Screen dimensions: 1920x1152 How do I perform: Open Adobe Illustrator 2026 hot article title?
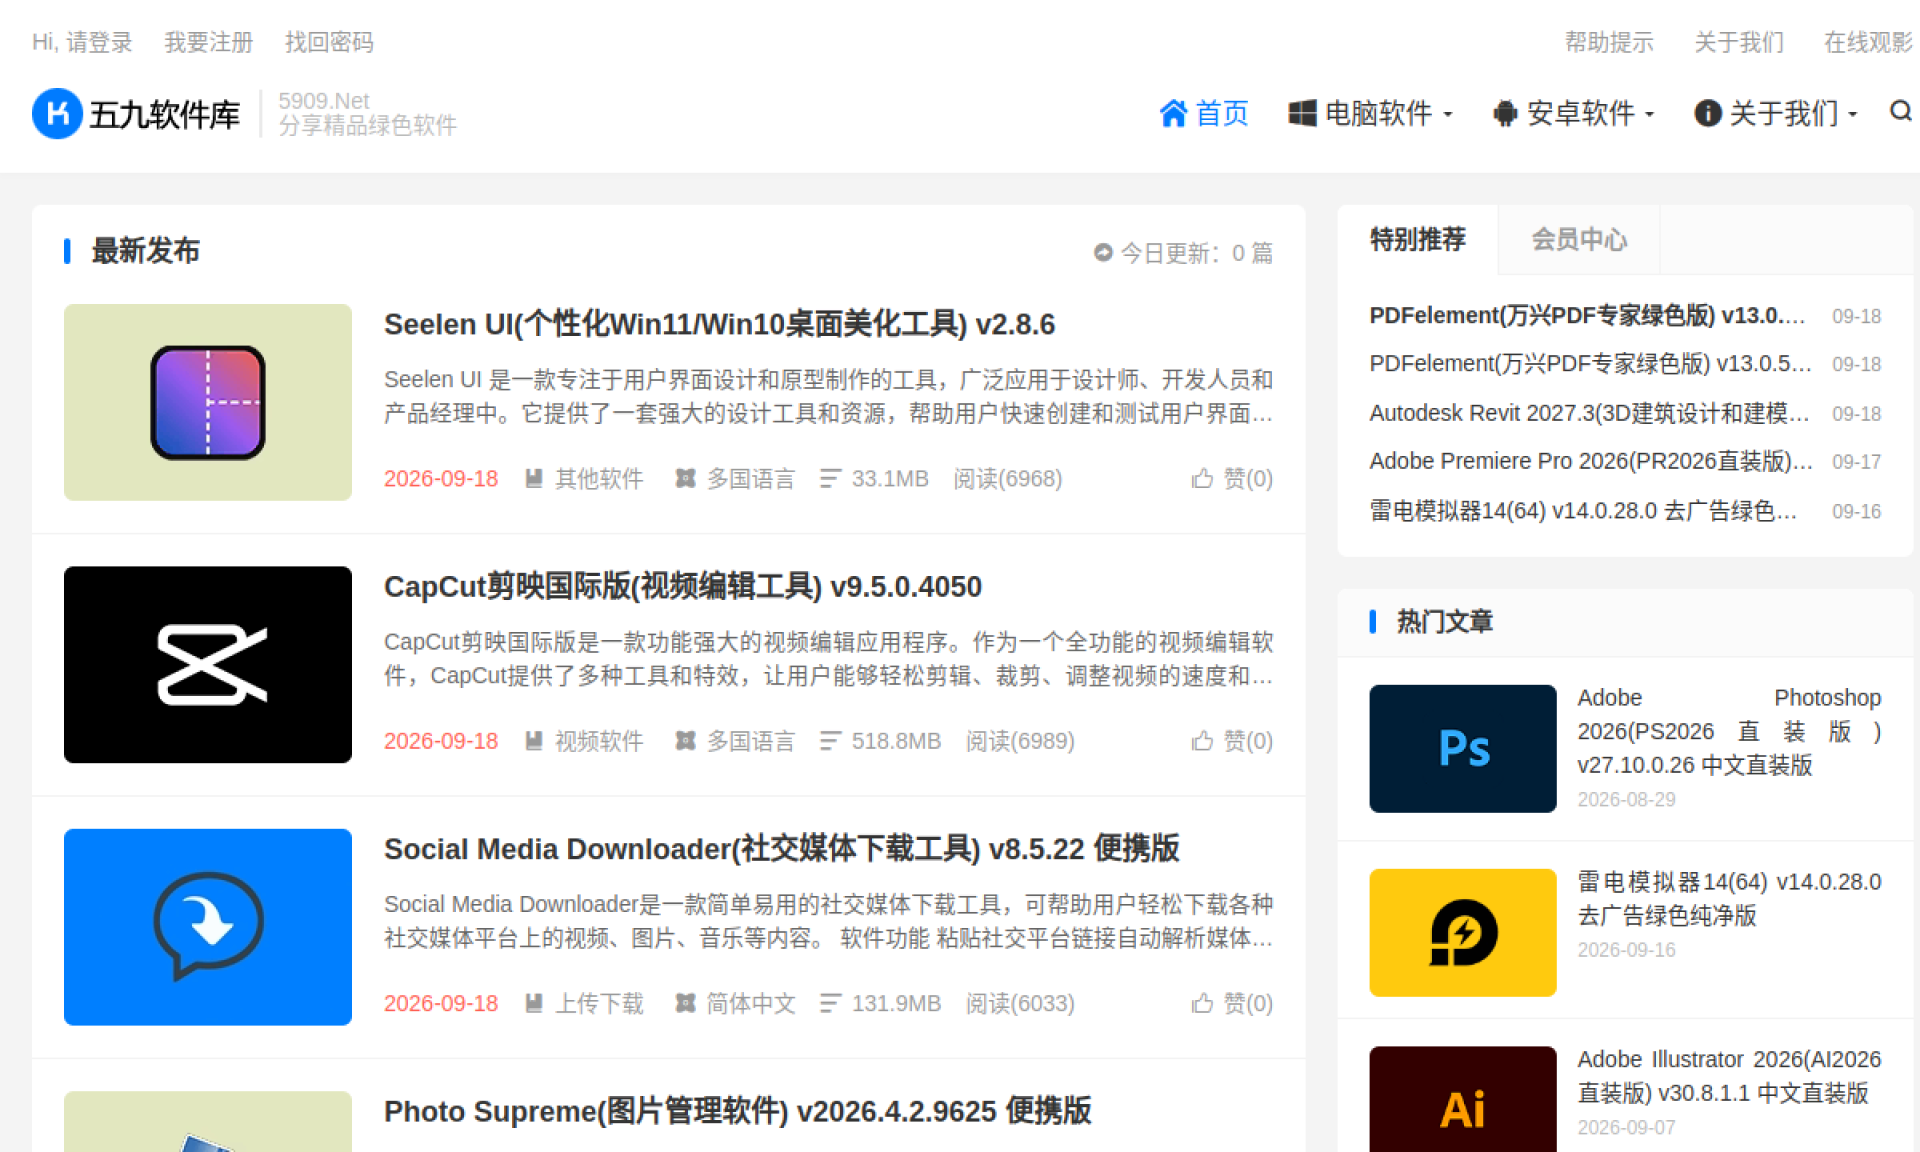coord(1729,1076)
